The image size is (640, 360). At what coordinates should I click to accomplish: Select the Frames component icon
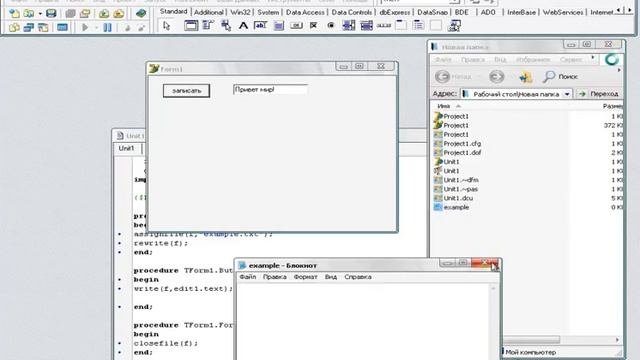191,26
